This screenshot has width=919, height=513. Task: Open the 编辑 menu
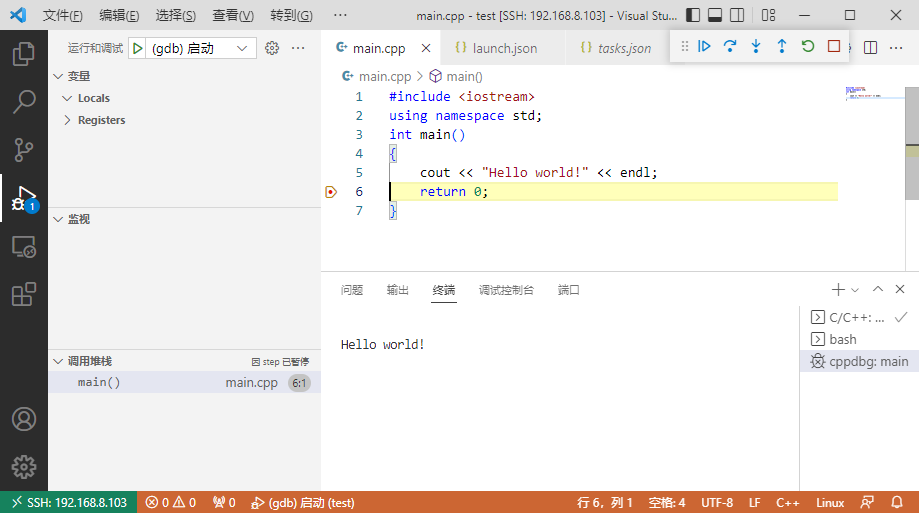(x=119, y=15)
